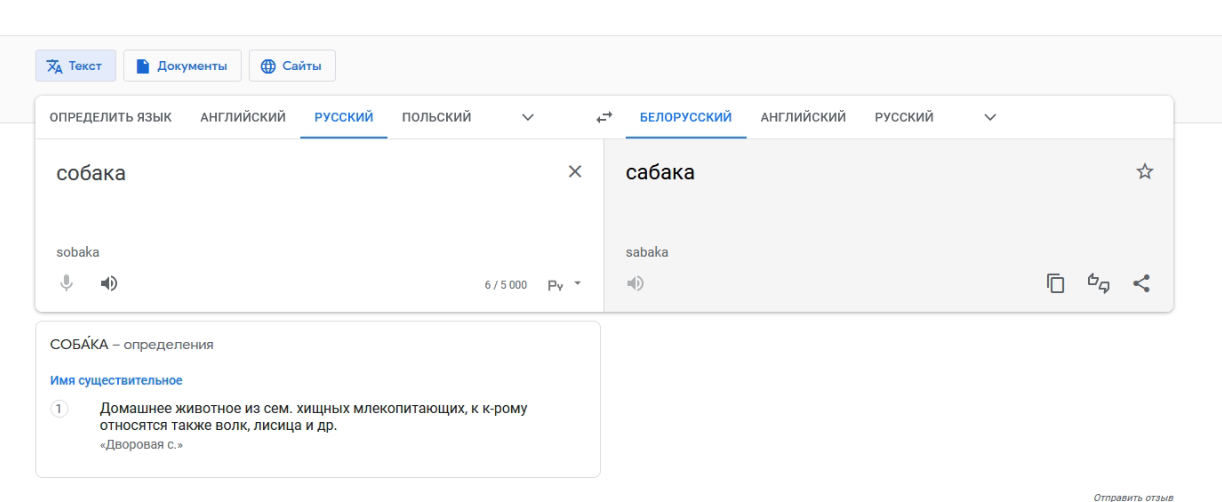
Task: Click the microphone voice input icon
Action: tap(67, 283)
